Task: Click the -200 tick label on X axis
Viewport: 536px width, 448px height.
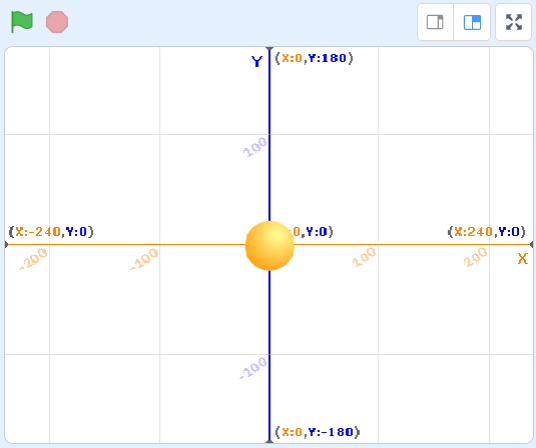Action: coord(33,259)
